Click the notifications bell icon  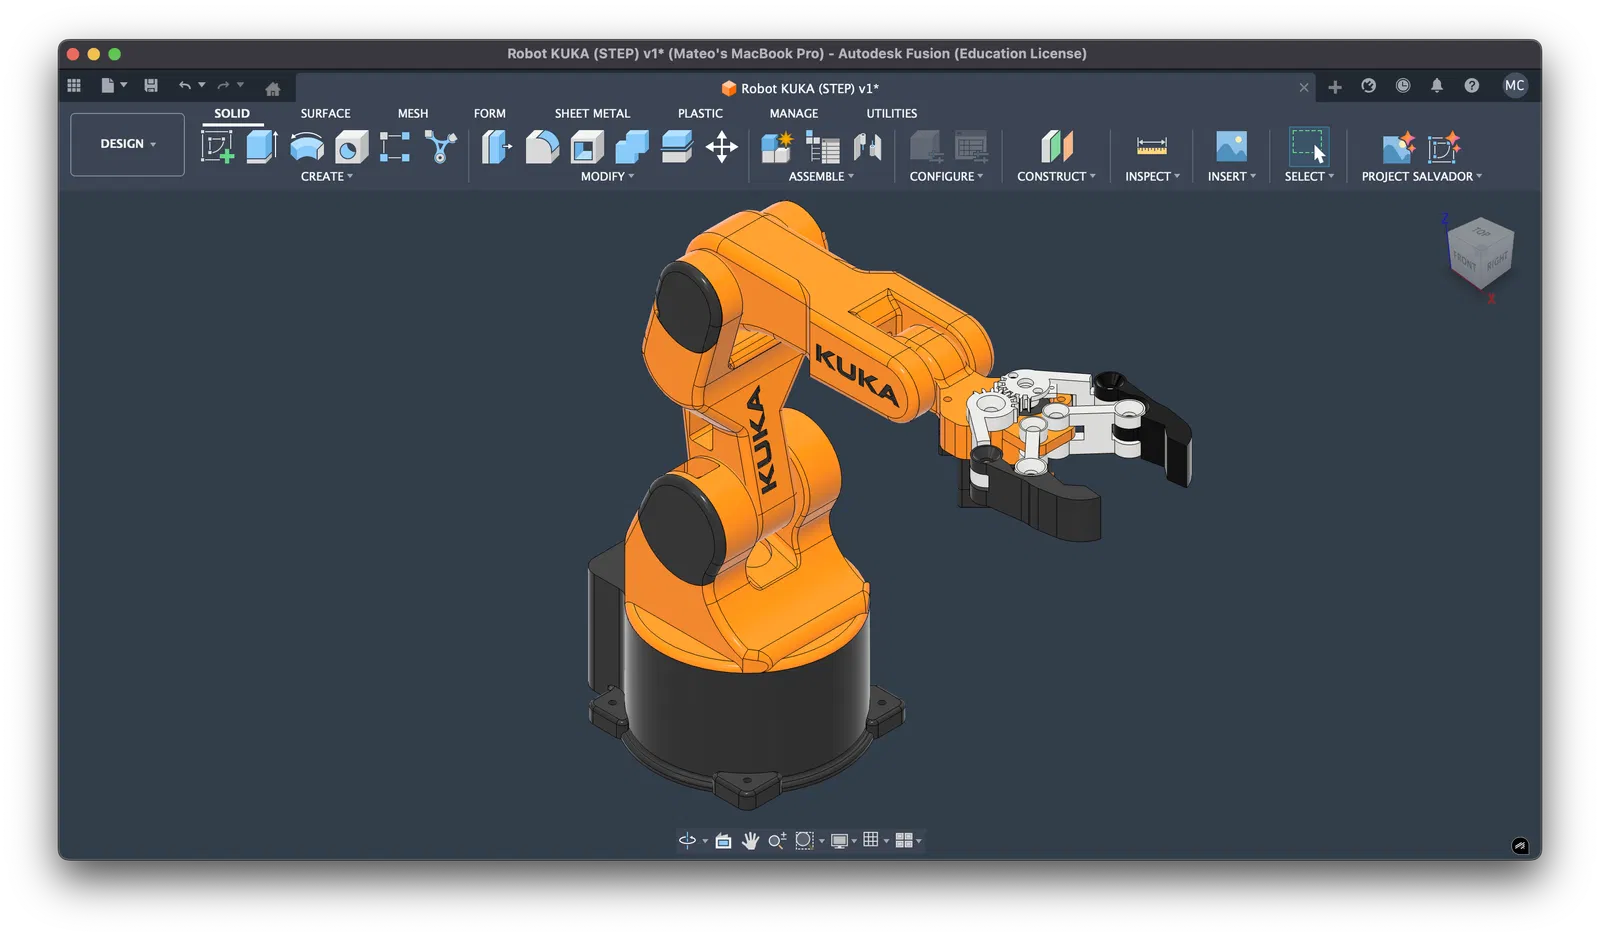pyautogui.click(x=1437, y=86)
